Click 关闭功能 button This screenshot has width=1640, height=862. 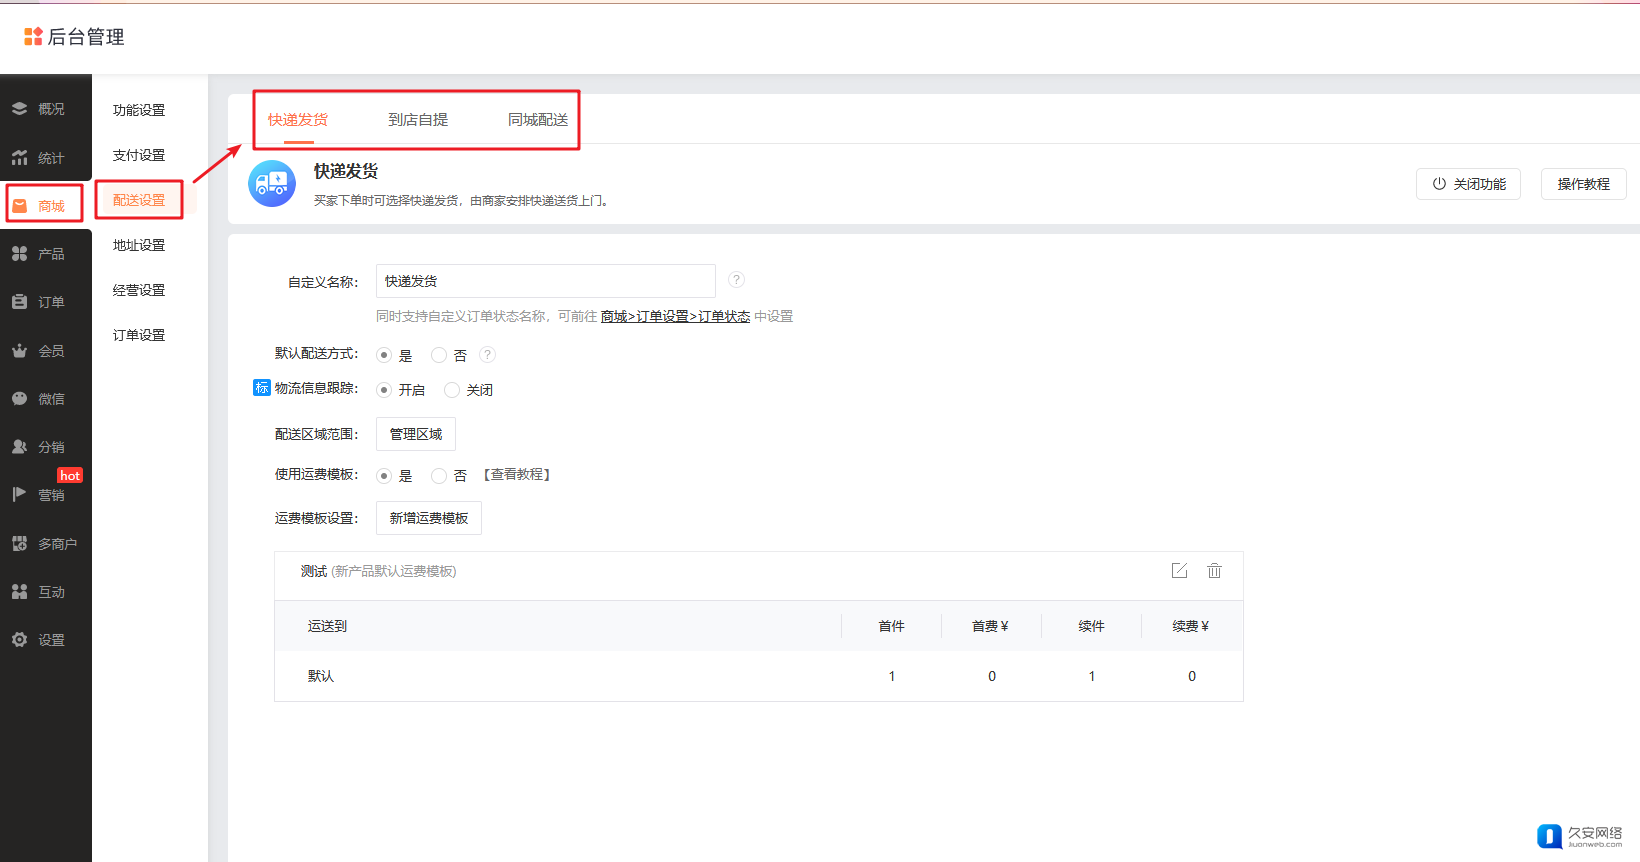[x=1468, y=184]
